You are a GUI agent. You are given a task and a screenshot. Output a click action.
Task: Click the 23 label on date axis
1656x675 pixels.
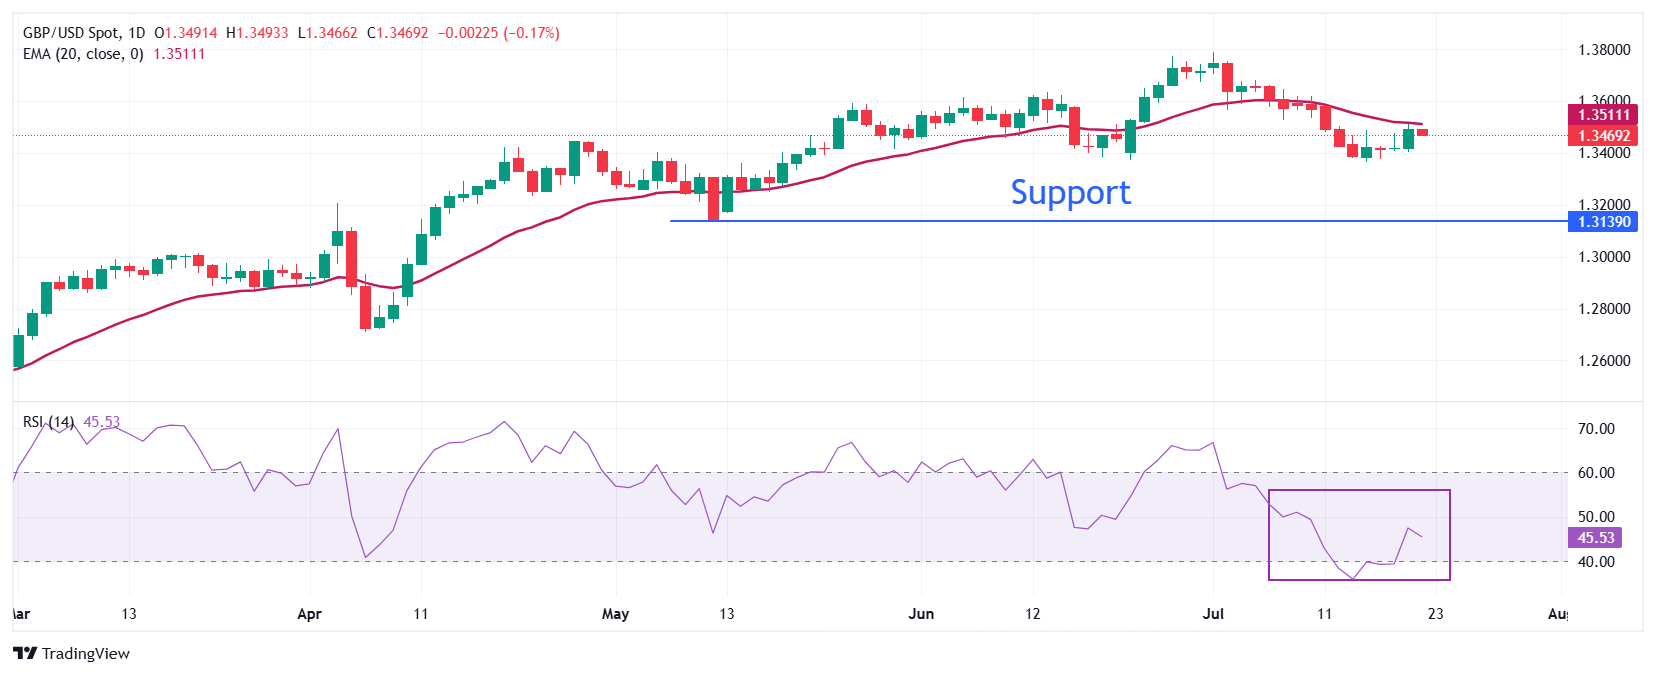point(1435,614)
